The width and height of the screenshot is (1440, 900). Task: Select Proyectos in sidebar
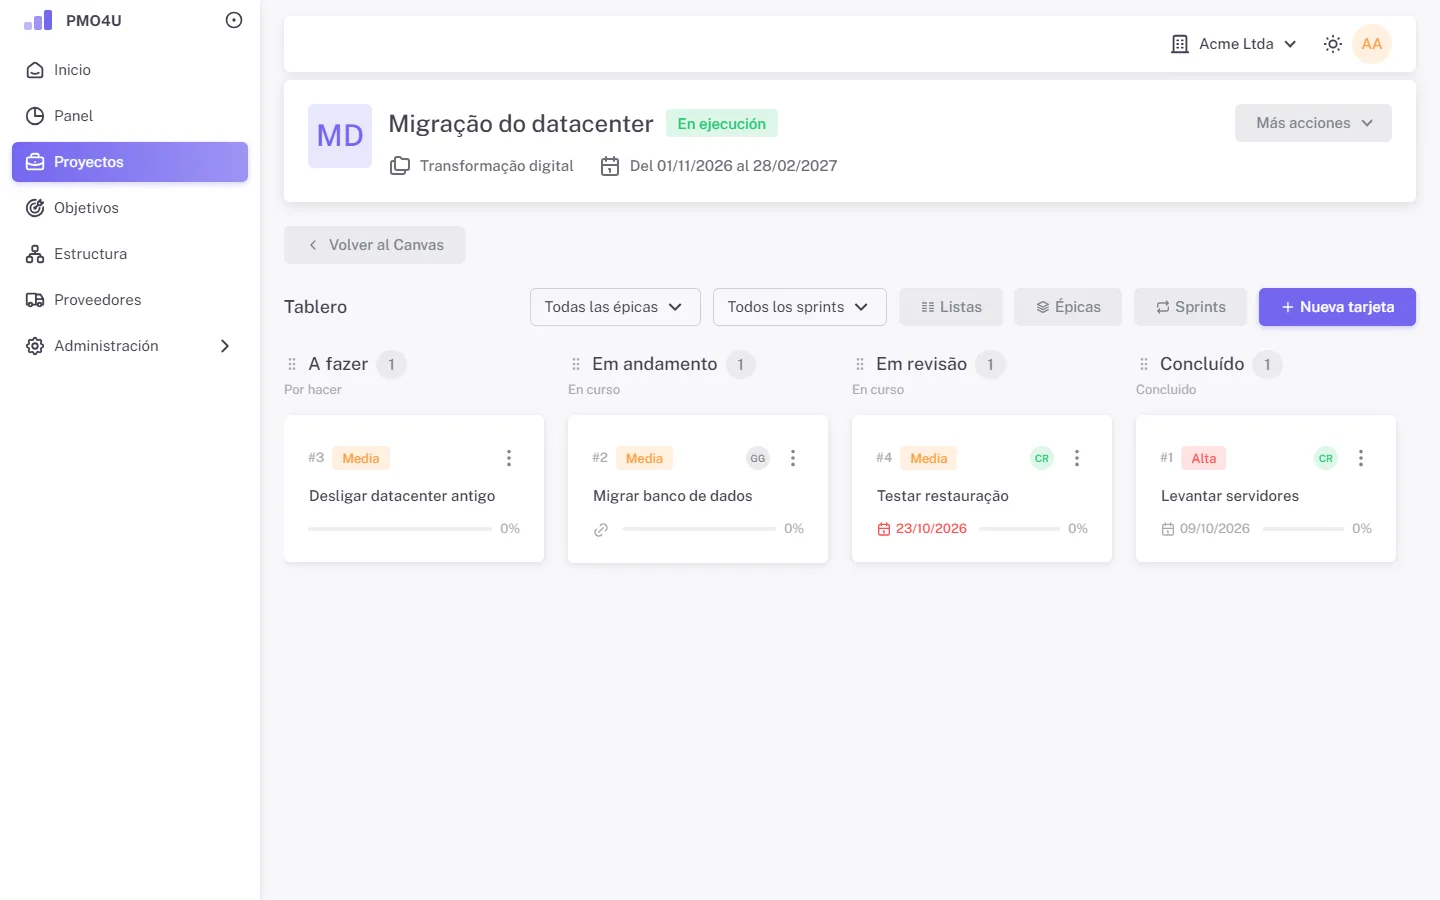point(130,162)
